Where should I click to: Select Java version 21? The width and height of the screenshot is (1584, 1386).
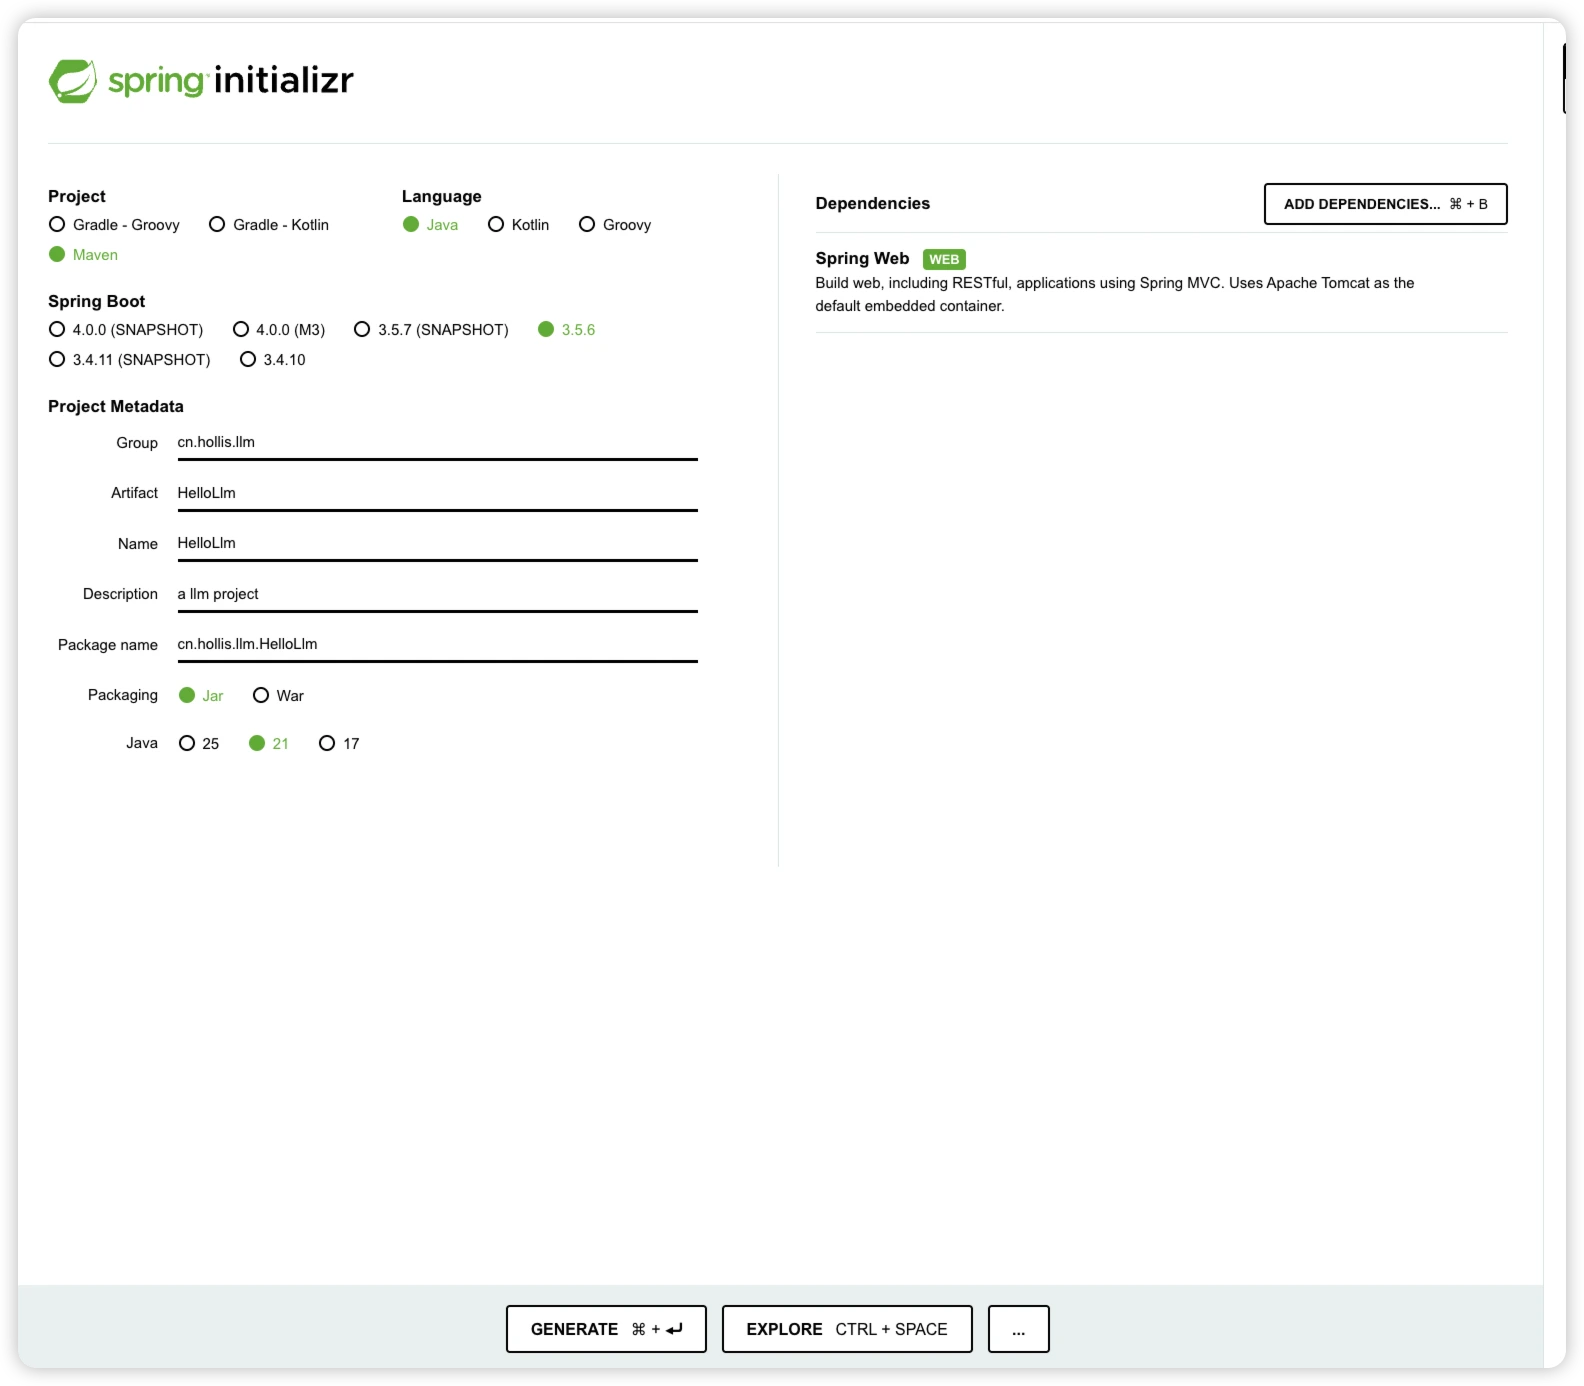[269, 744]
